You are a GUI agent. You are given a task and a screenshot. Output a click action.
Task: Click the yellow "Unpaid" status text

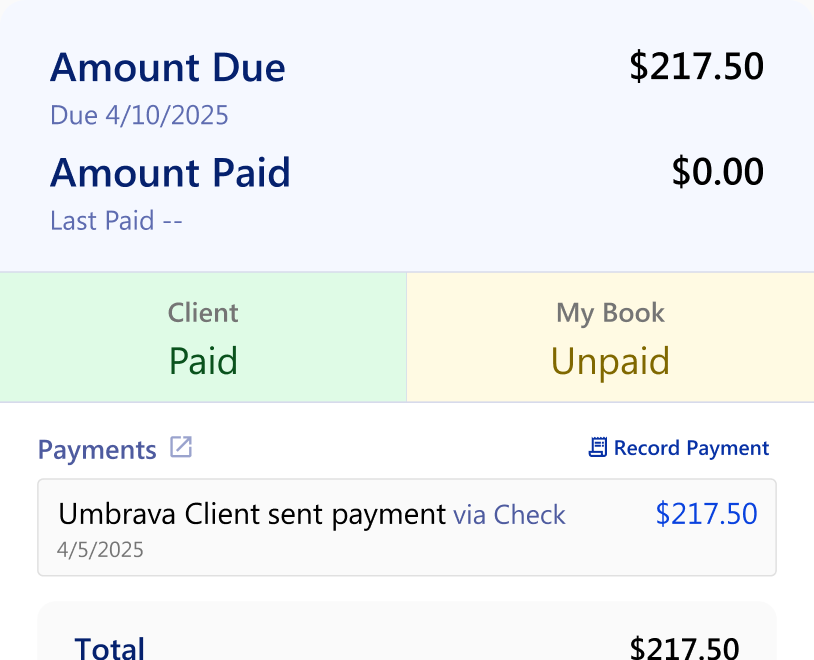tap(610, 360)
